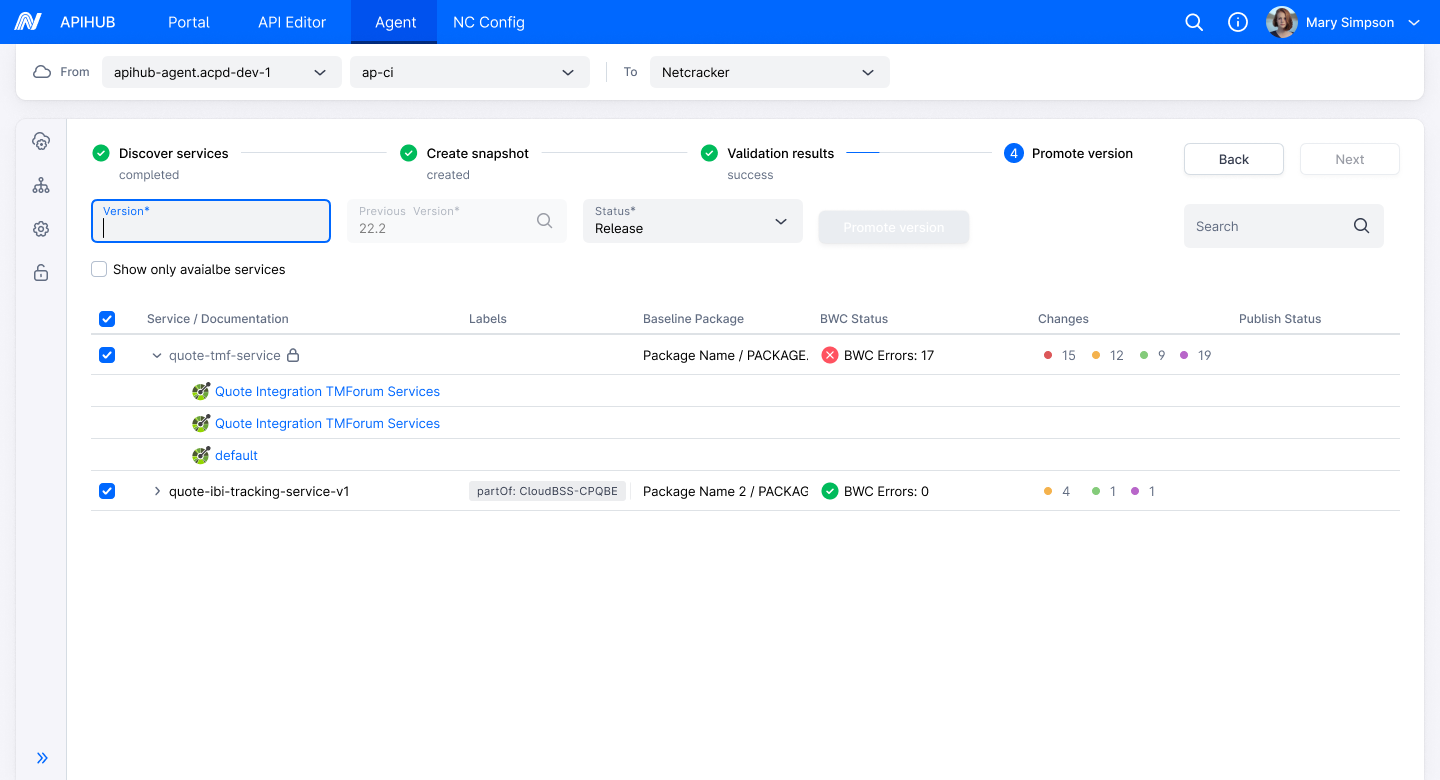Open first Quote Integration TMForum Services link
This screenshot has width=1440, height=780.
tap(327, 391)
